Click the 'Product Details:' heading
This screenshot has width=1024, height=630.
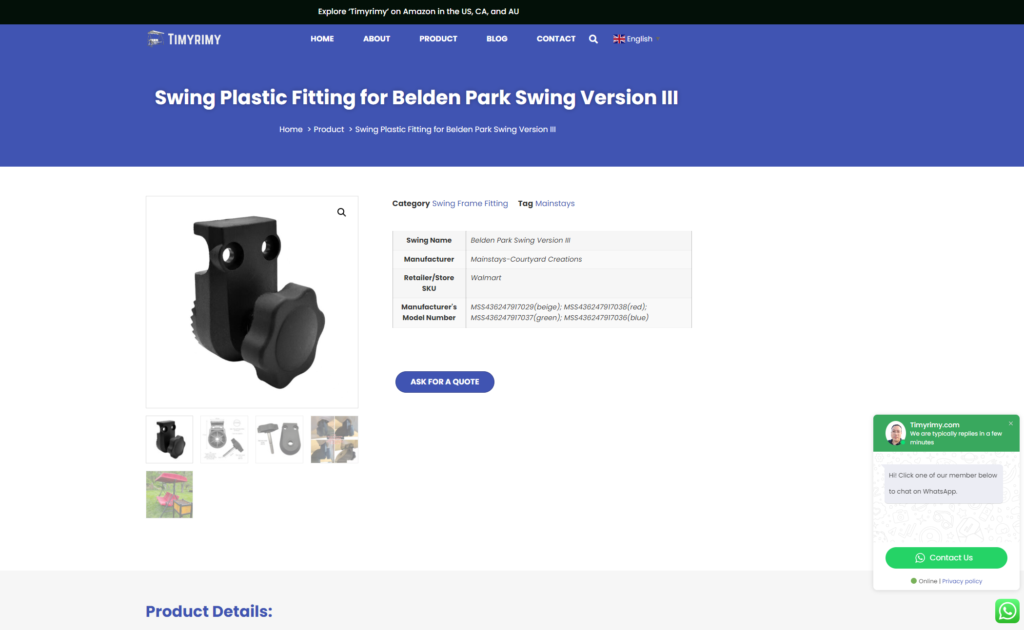coord(209,611)
